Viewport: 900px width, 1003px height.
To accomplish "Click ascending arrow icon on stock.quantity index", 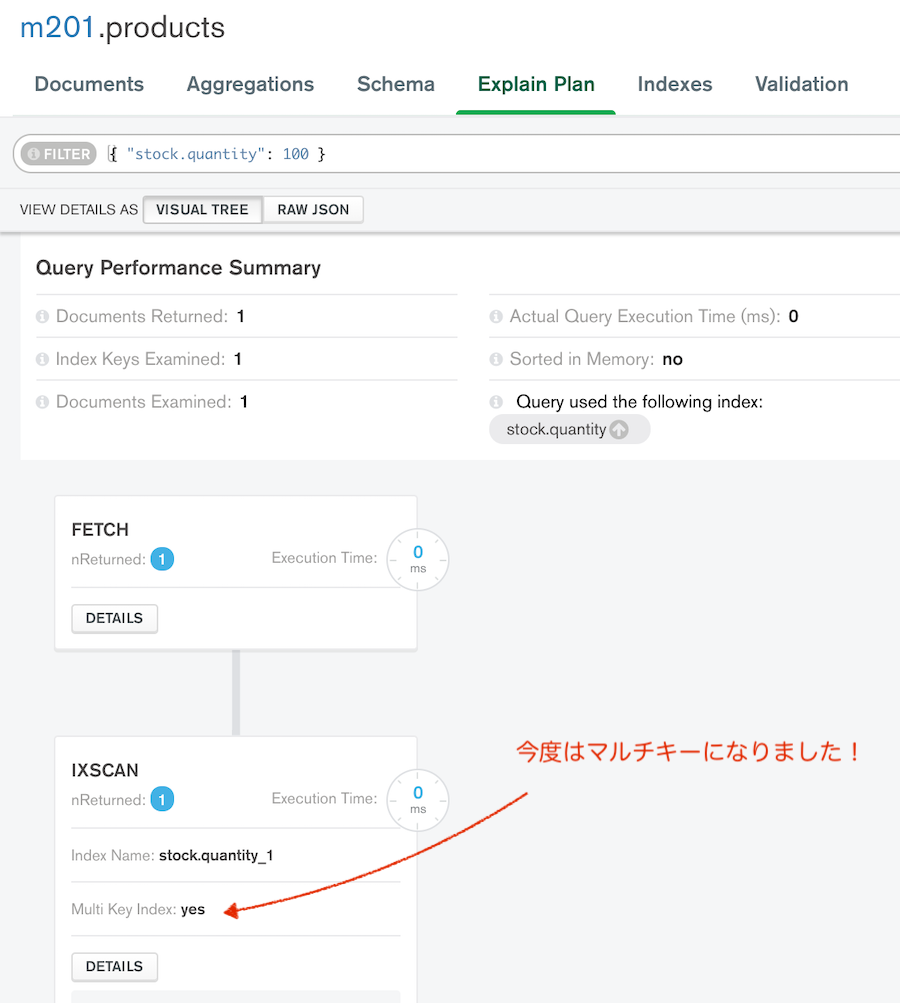I will [x=619, y=429].
